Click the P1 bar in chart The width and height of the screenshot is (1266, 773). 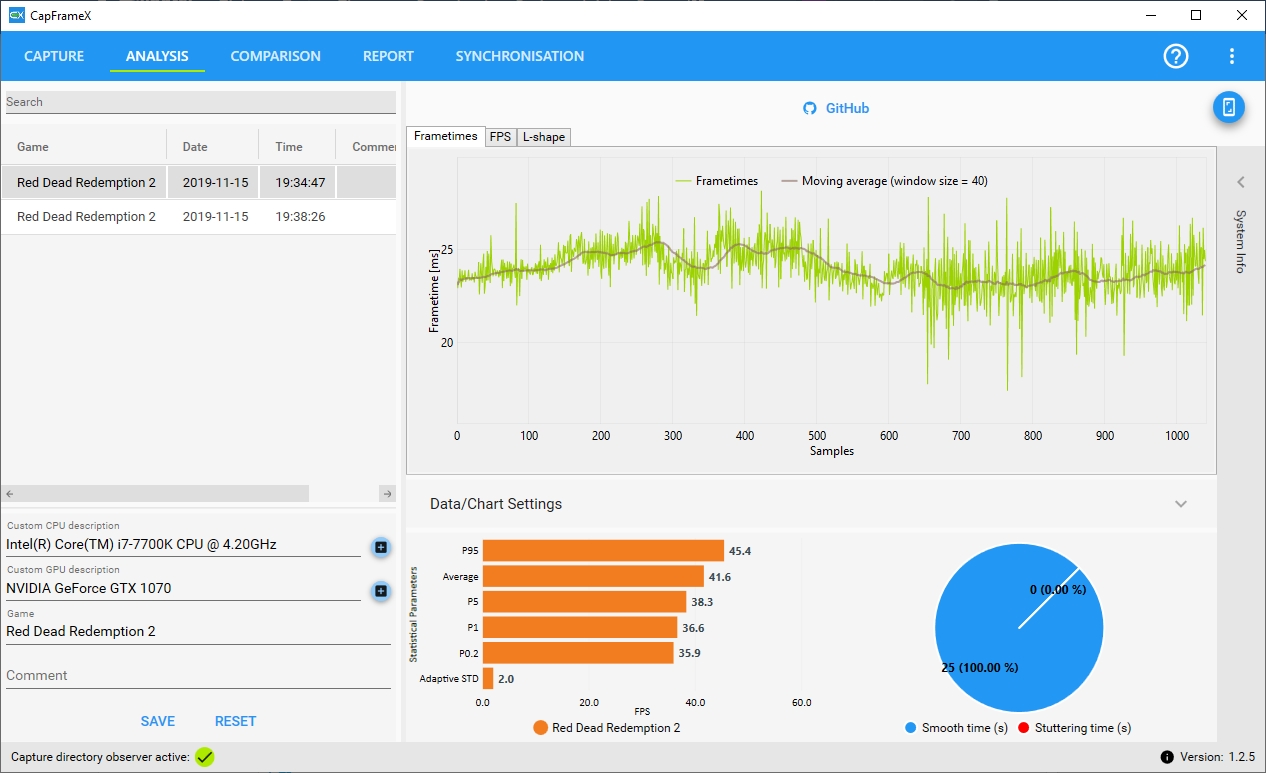(580, 628)
